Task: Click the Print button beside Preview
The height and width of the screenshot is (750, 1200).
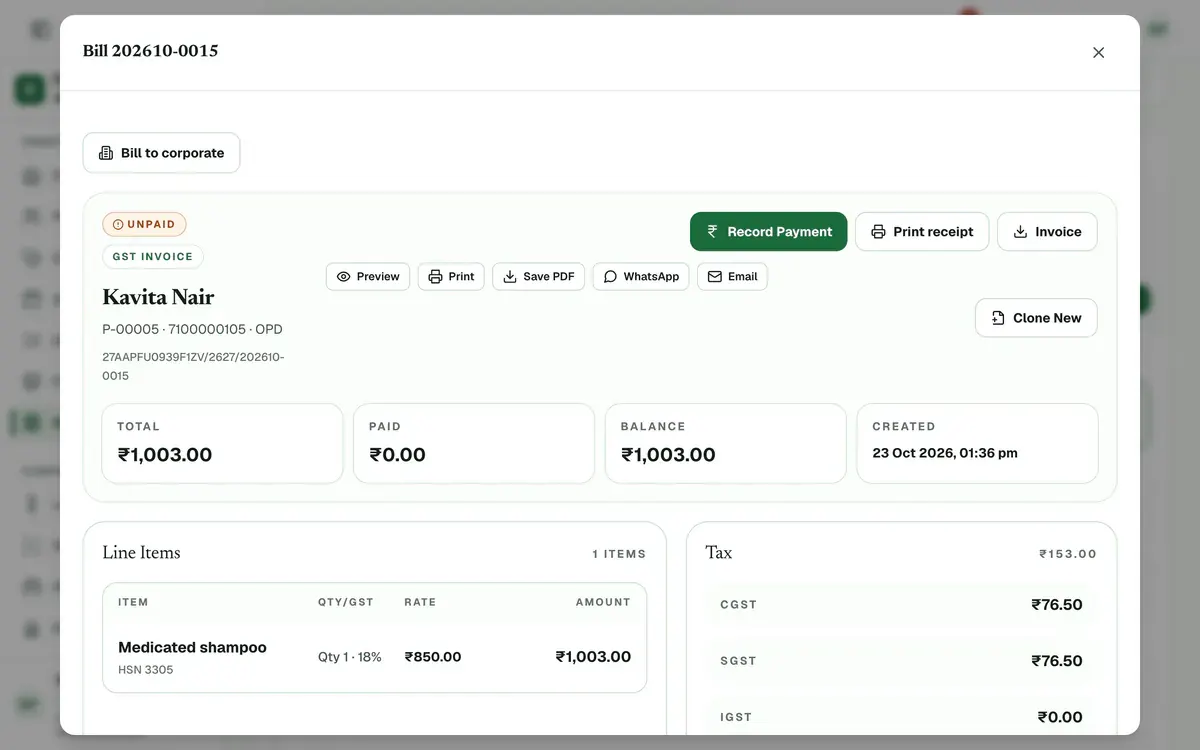Action: coord(451,277)
